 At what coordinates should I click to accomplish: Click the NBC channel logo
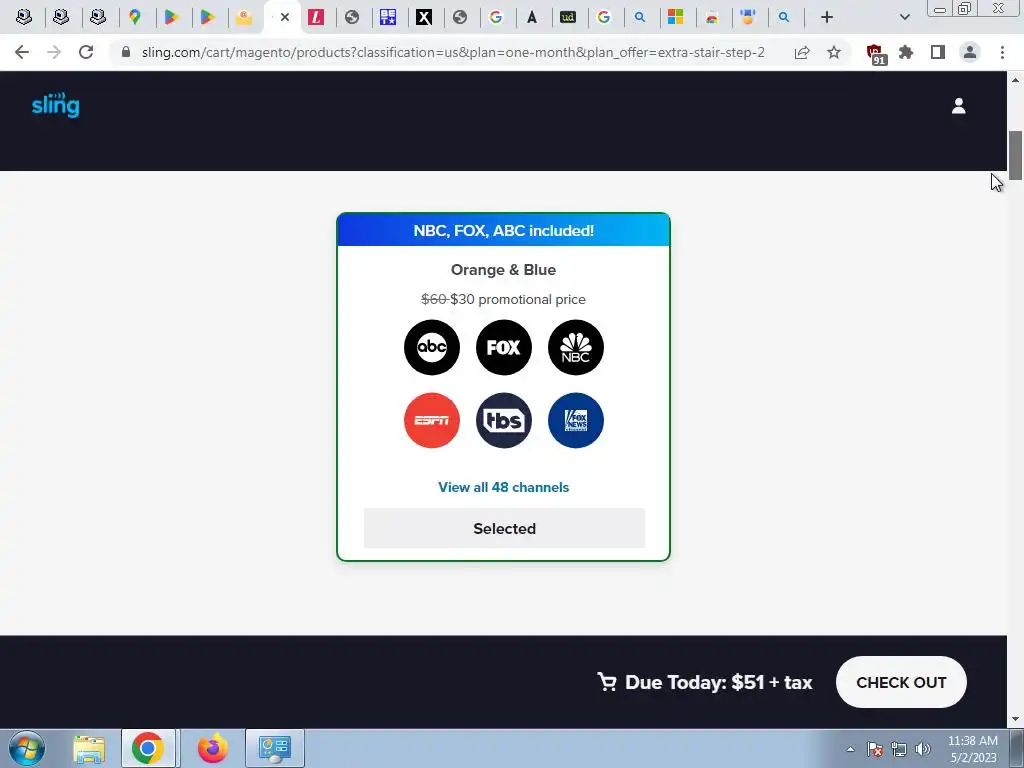pos(575,347)
